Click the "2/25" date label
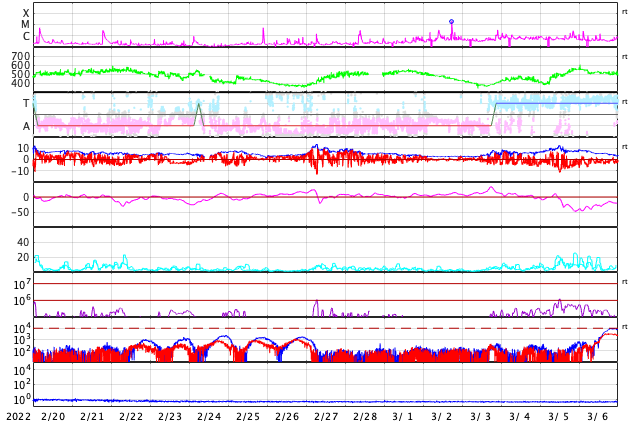 (248, 417)
